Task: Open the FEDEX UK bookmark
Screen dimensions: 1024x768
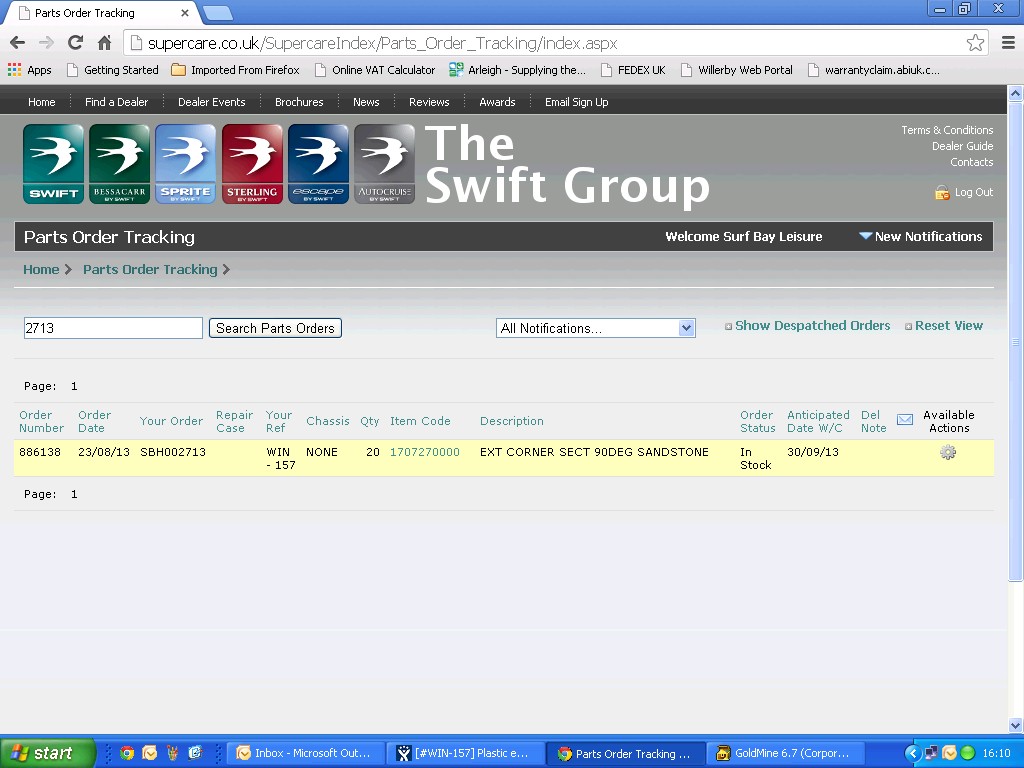Action: 633,70
